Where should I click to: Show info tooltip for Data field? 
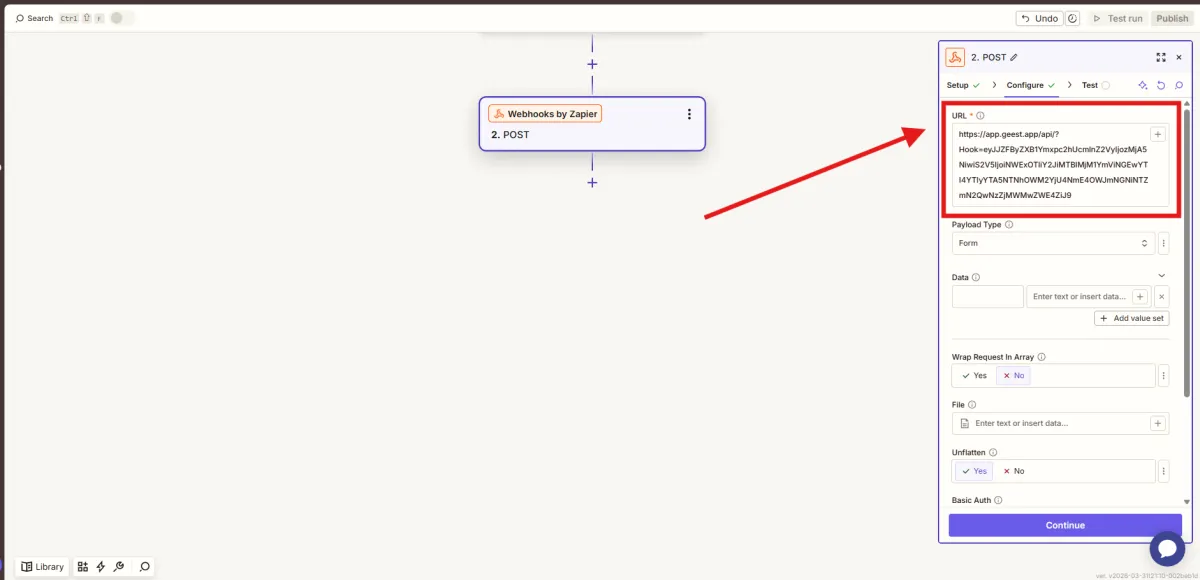(976, 277)
